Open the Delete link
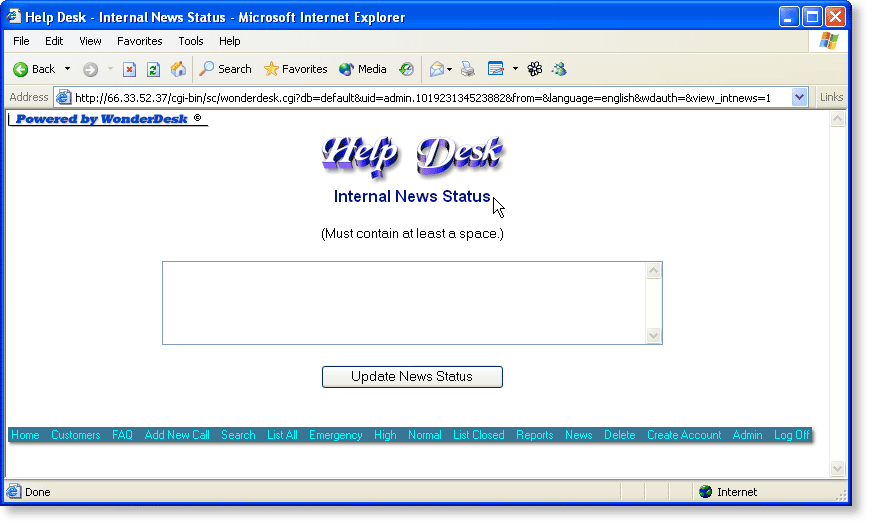872x526 pixels. click(620, 435)
